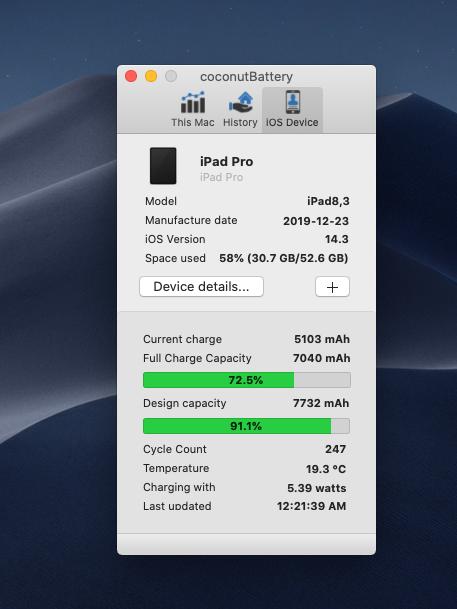Click the plus button beside Device details
This screenshot has height=609, width=457.
coord(332,287)
